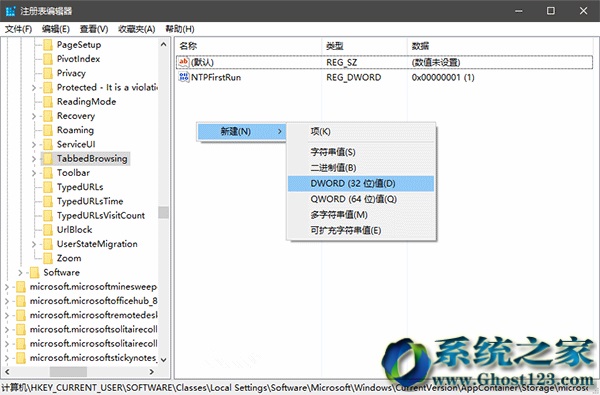Screen dimensions: 600x395
Task: Click the ServiceUI folder icon
Action: (x=48, y=144)
